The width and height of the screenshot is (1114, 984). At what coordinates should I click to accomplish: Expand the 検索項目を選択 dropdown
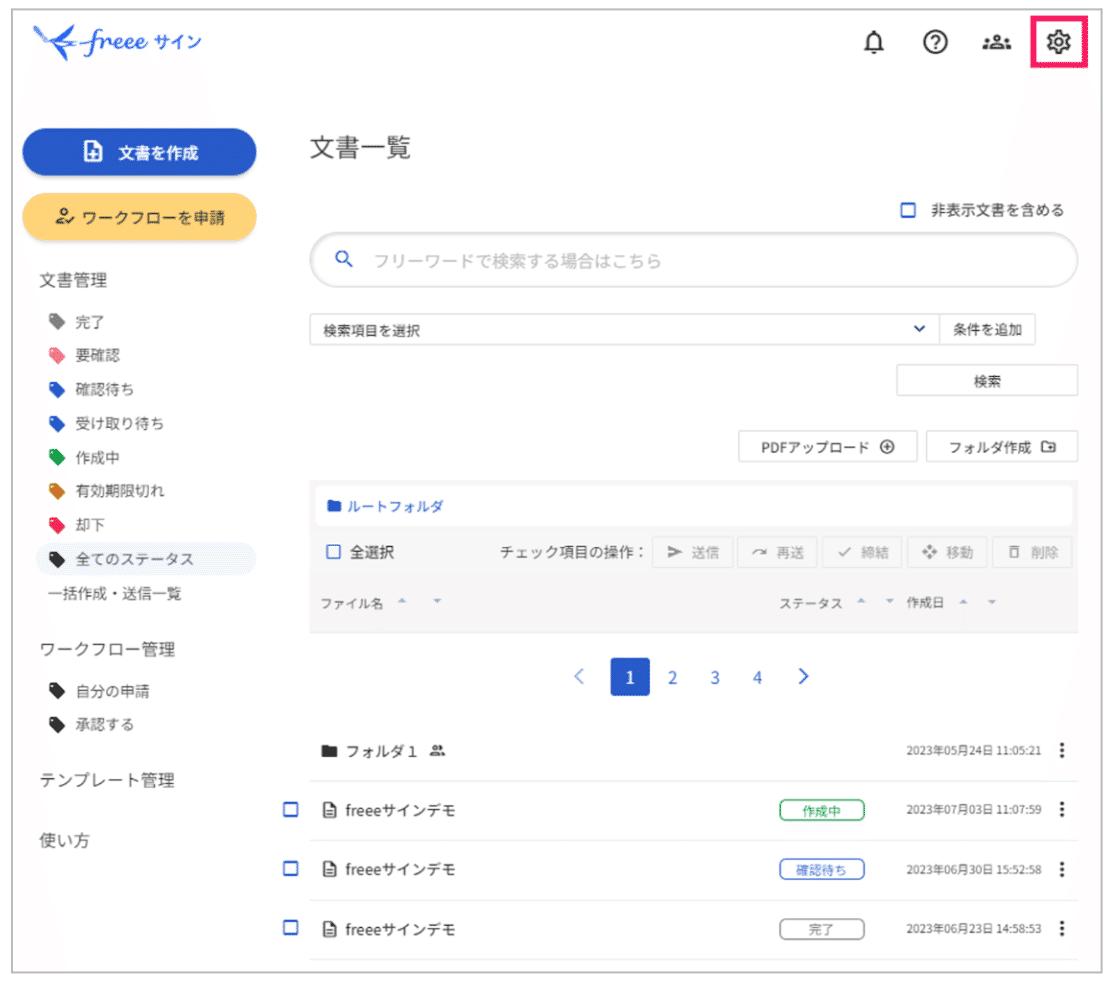coord(624,330)
